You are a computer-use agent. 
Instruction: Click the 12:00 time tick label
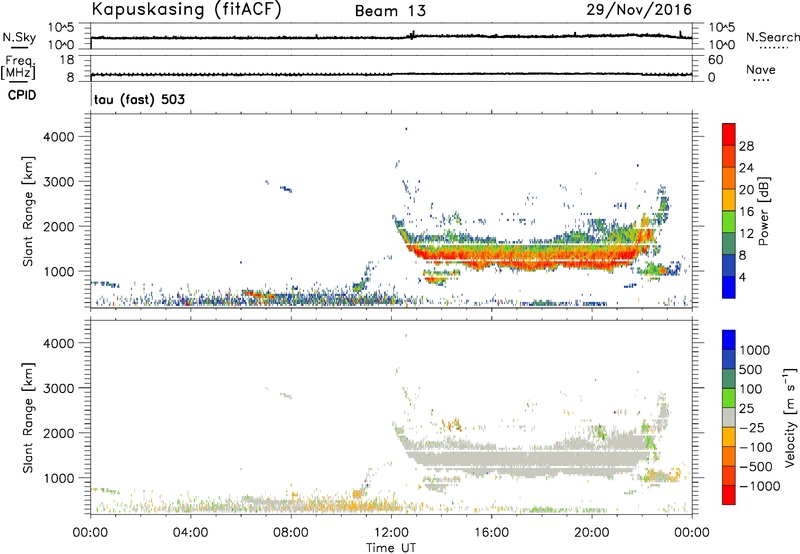391,533
